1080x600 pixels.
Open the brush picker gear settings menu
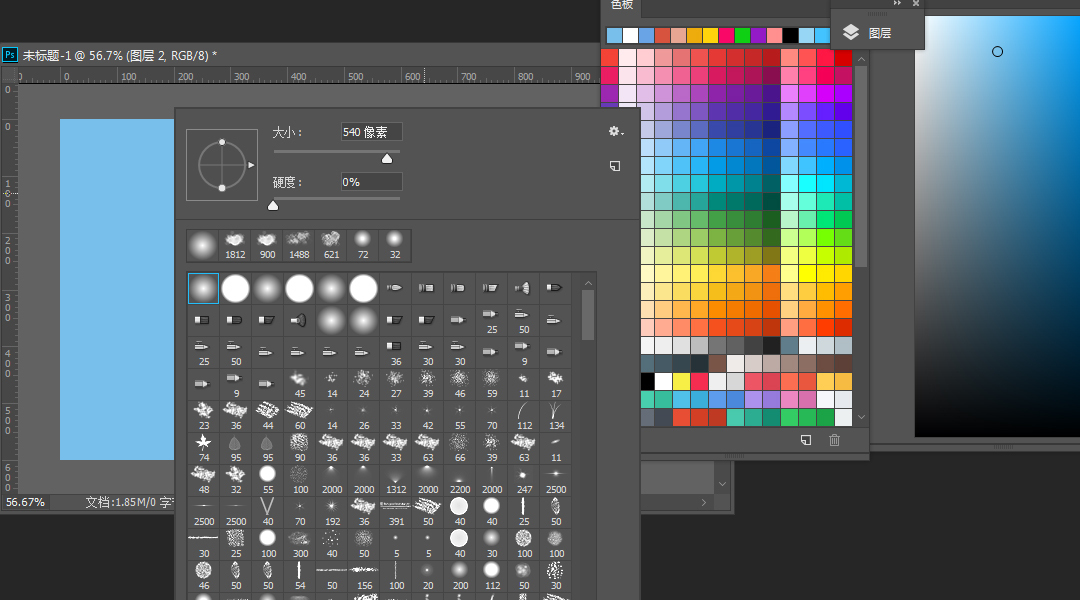(615, 132)
